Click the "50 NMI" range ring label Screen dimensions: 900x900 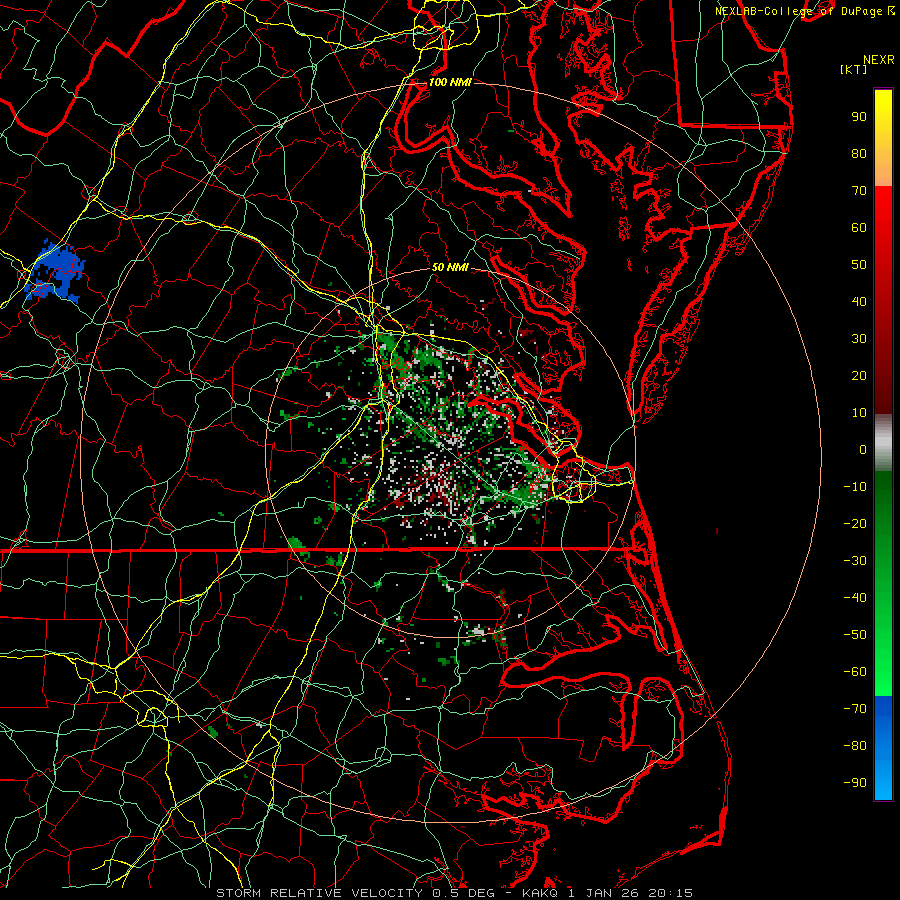[x=450, y=267]
